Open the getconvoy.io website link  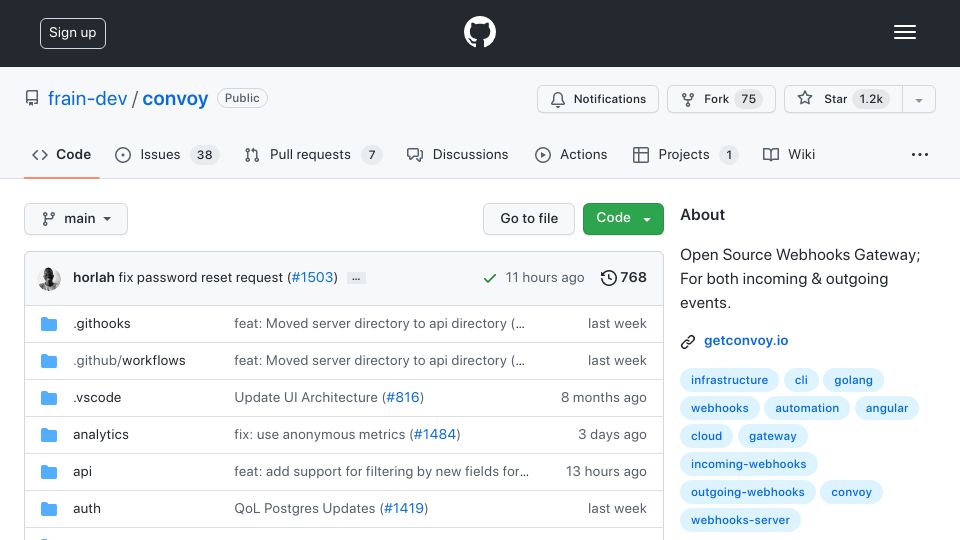pos(746,340)
